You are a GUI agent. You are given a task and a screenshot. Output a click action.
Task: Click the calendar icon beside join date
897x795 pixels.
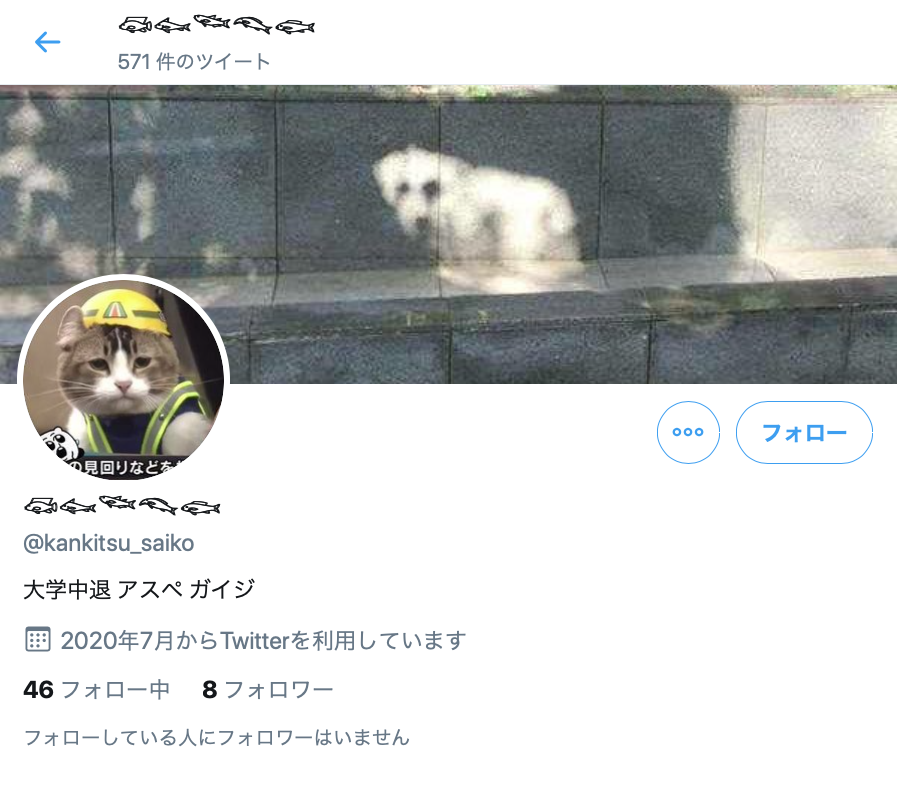(x=38, y=639)
